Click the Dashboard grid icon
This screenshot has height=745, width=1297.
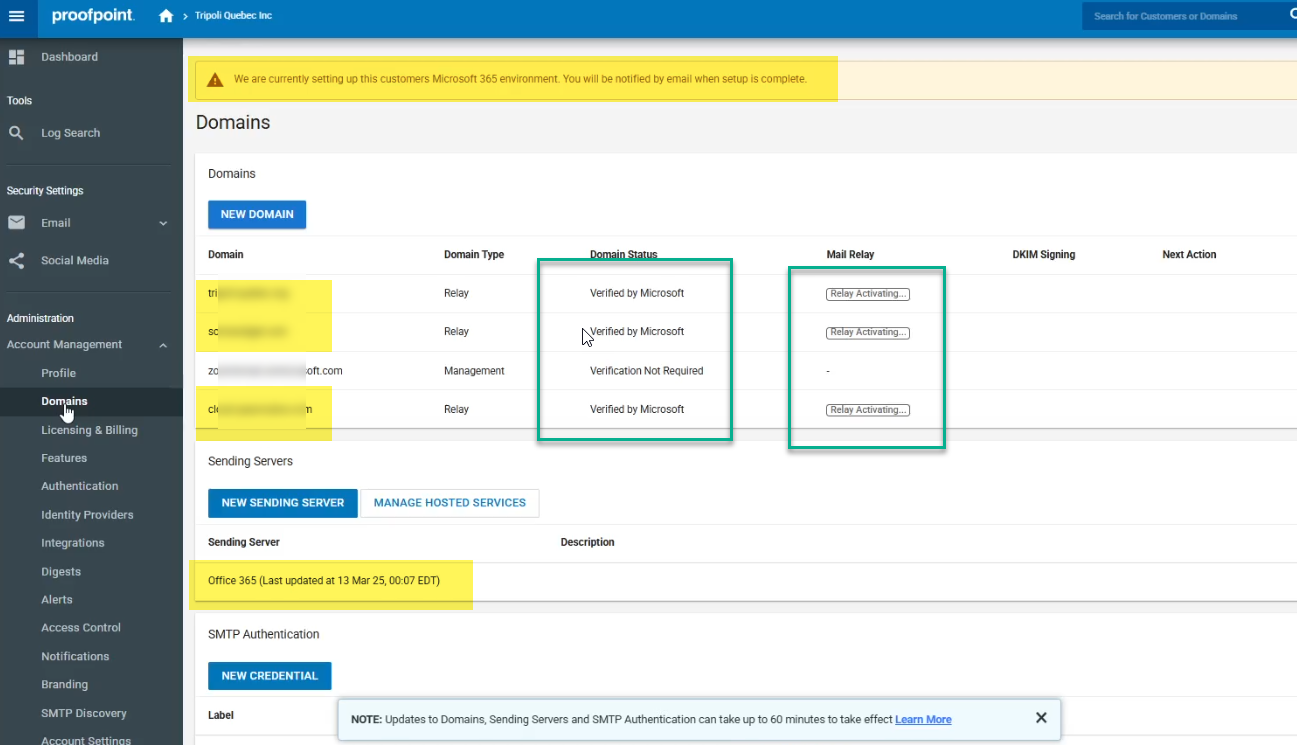16,57
